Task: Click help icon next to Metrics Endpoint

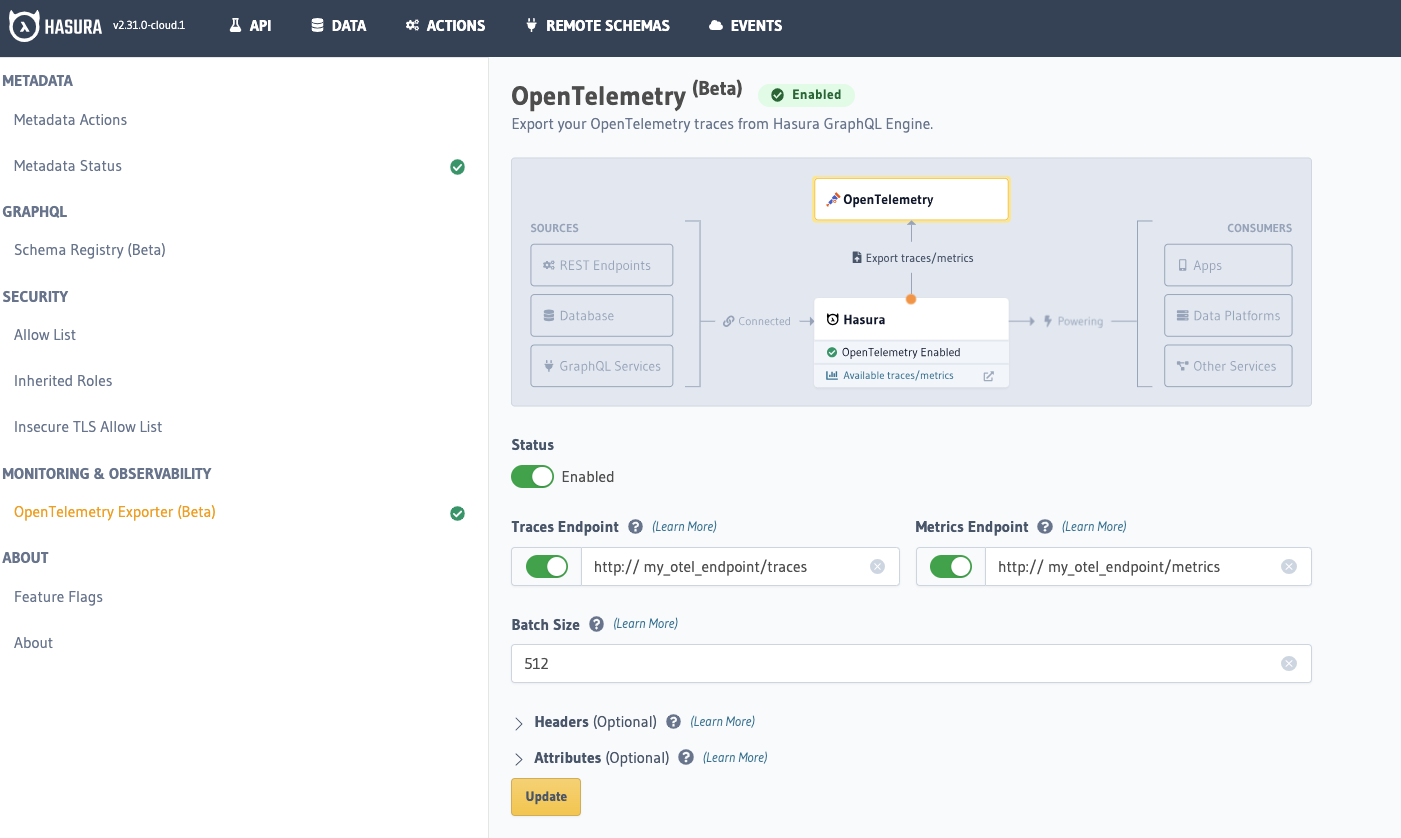Action: (1045, 527)
